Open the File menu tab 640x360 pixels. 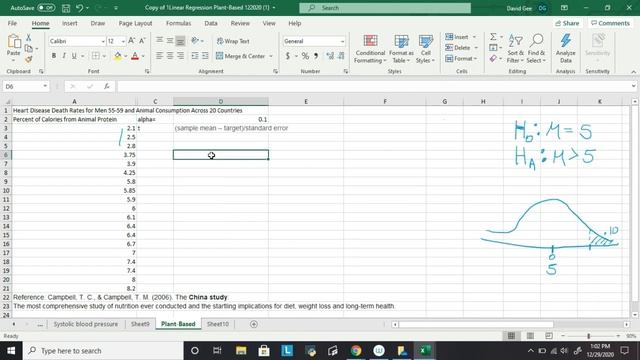(x=12, y=23)
